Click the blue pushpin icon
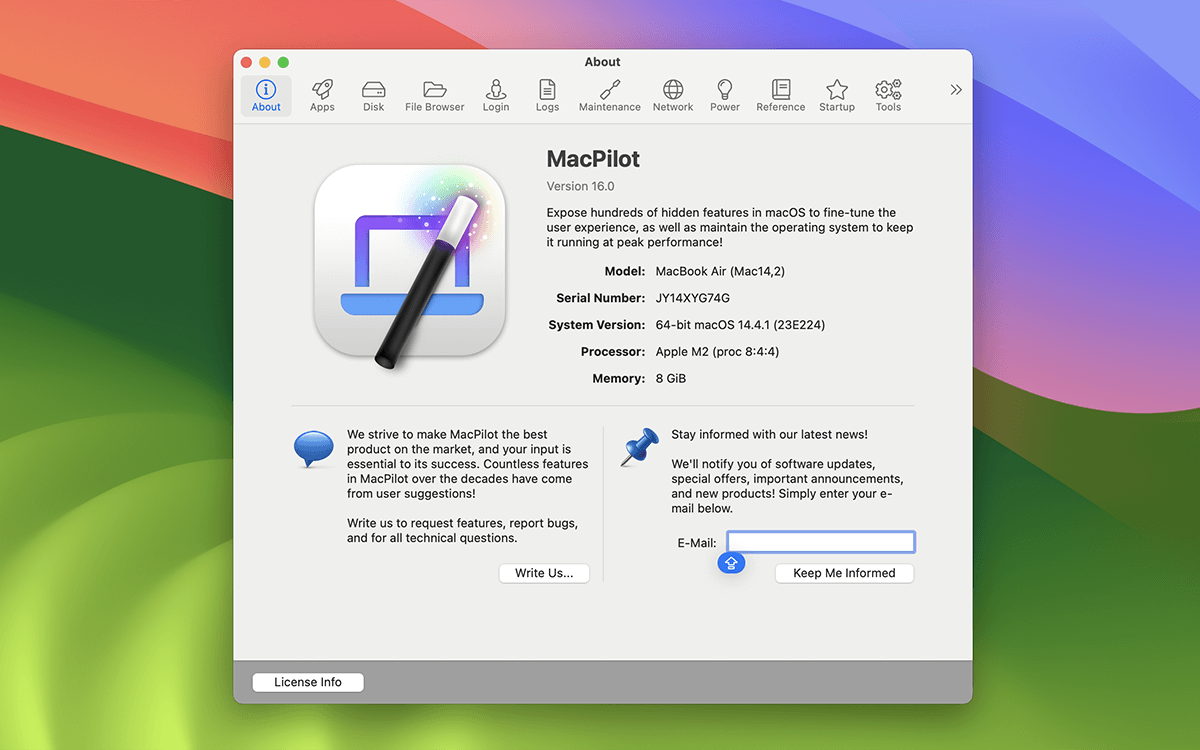 [639, 447]
